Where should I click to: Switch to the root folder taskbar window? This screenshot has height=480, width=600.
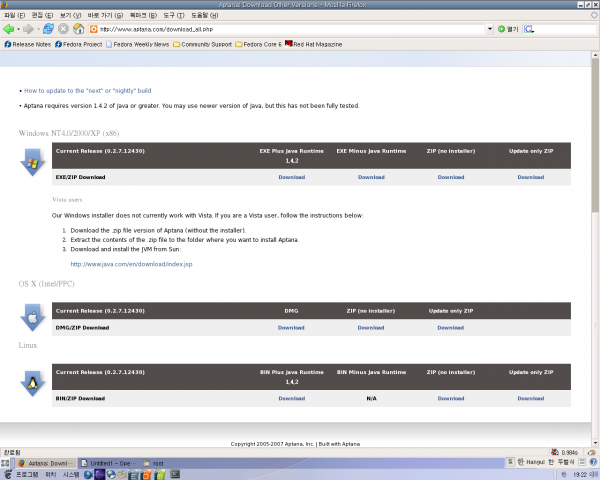(x=153, y=463)
